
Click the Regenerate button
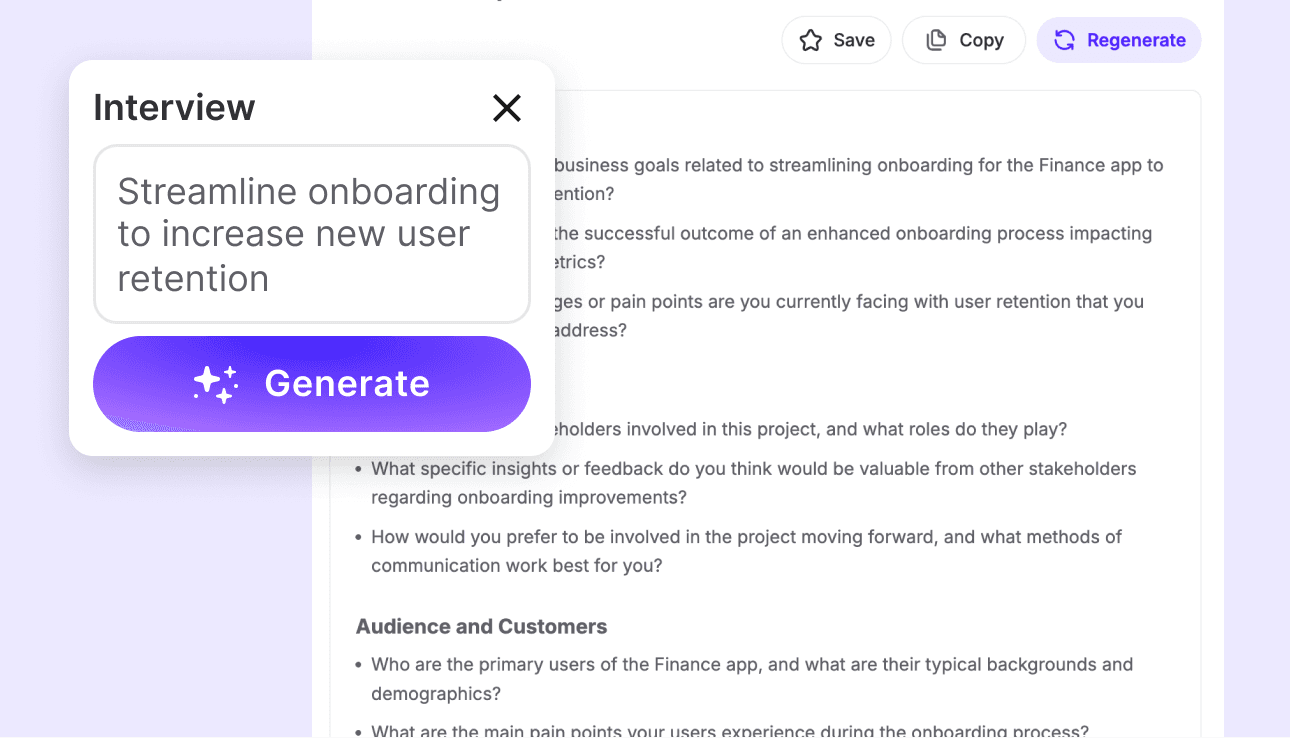(1119, 39)
